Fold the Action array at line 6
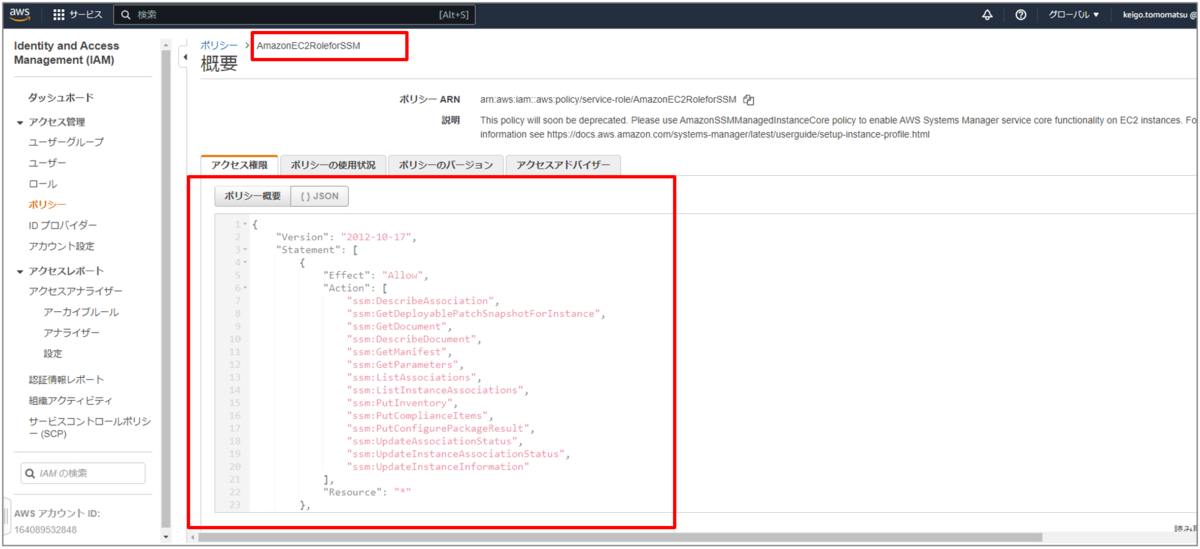Image resolution: width=1200 pixels, height=549 pixels. click(246, 288)
